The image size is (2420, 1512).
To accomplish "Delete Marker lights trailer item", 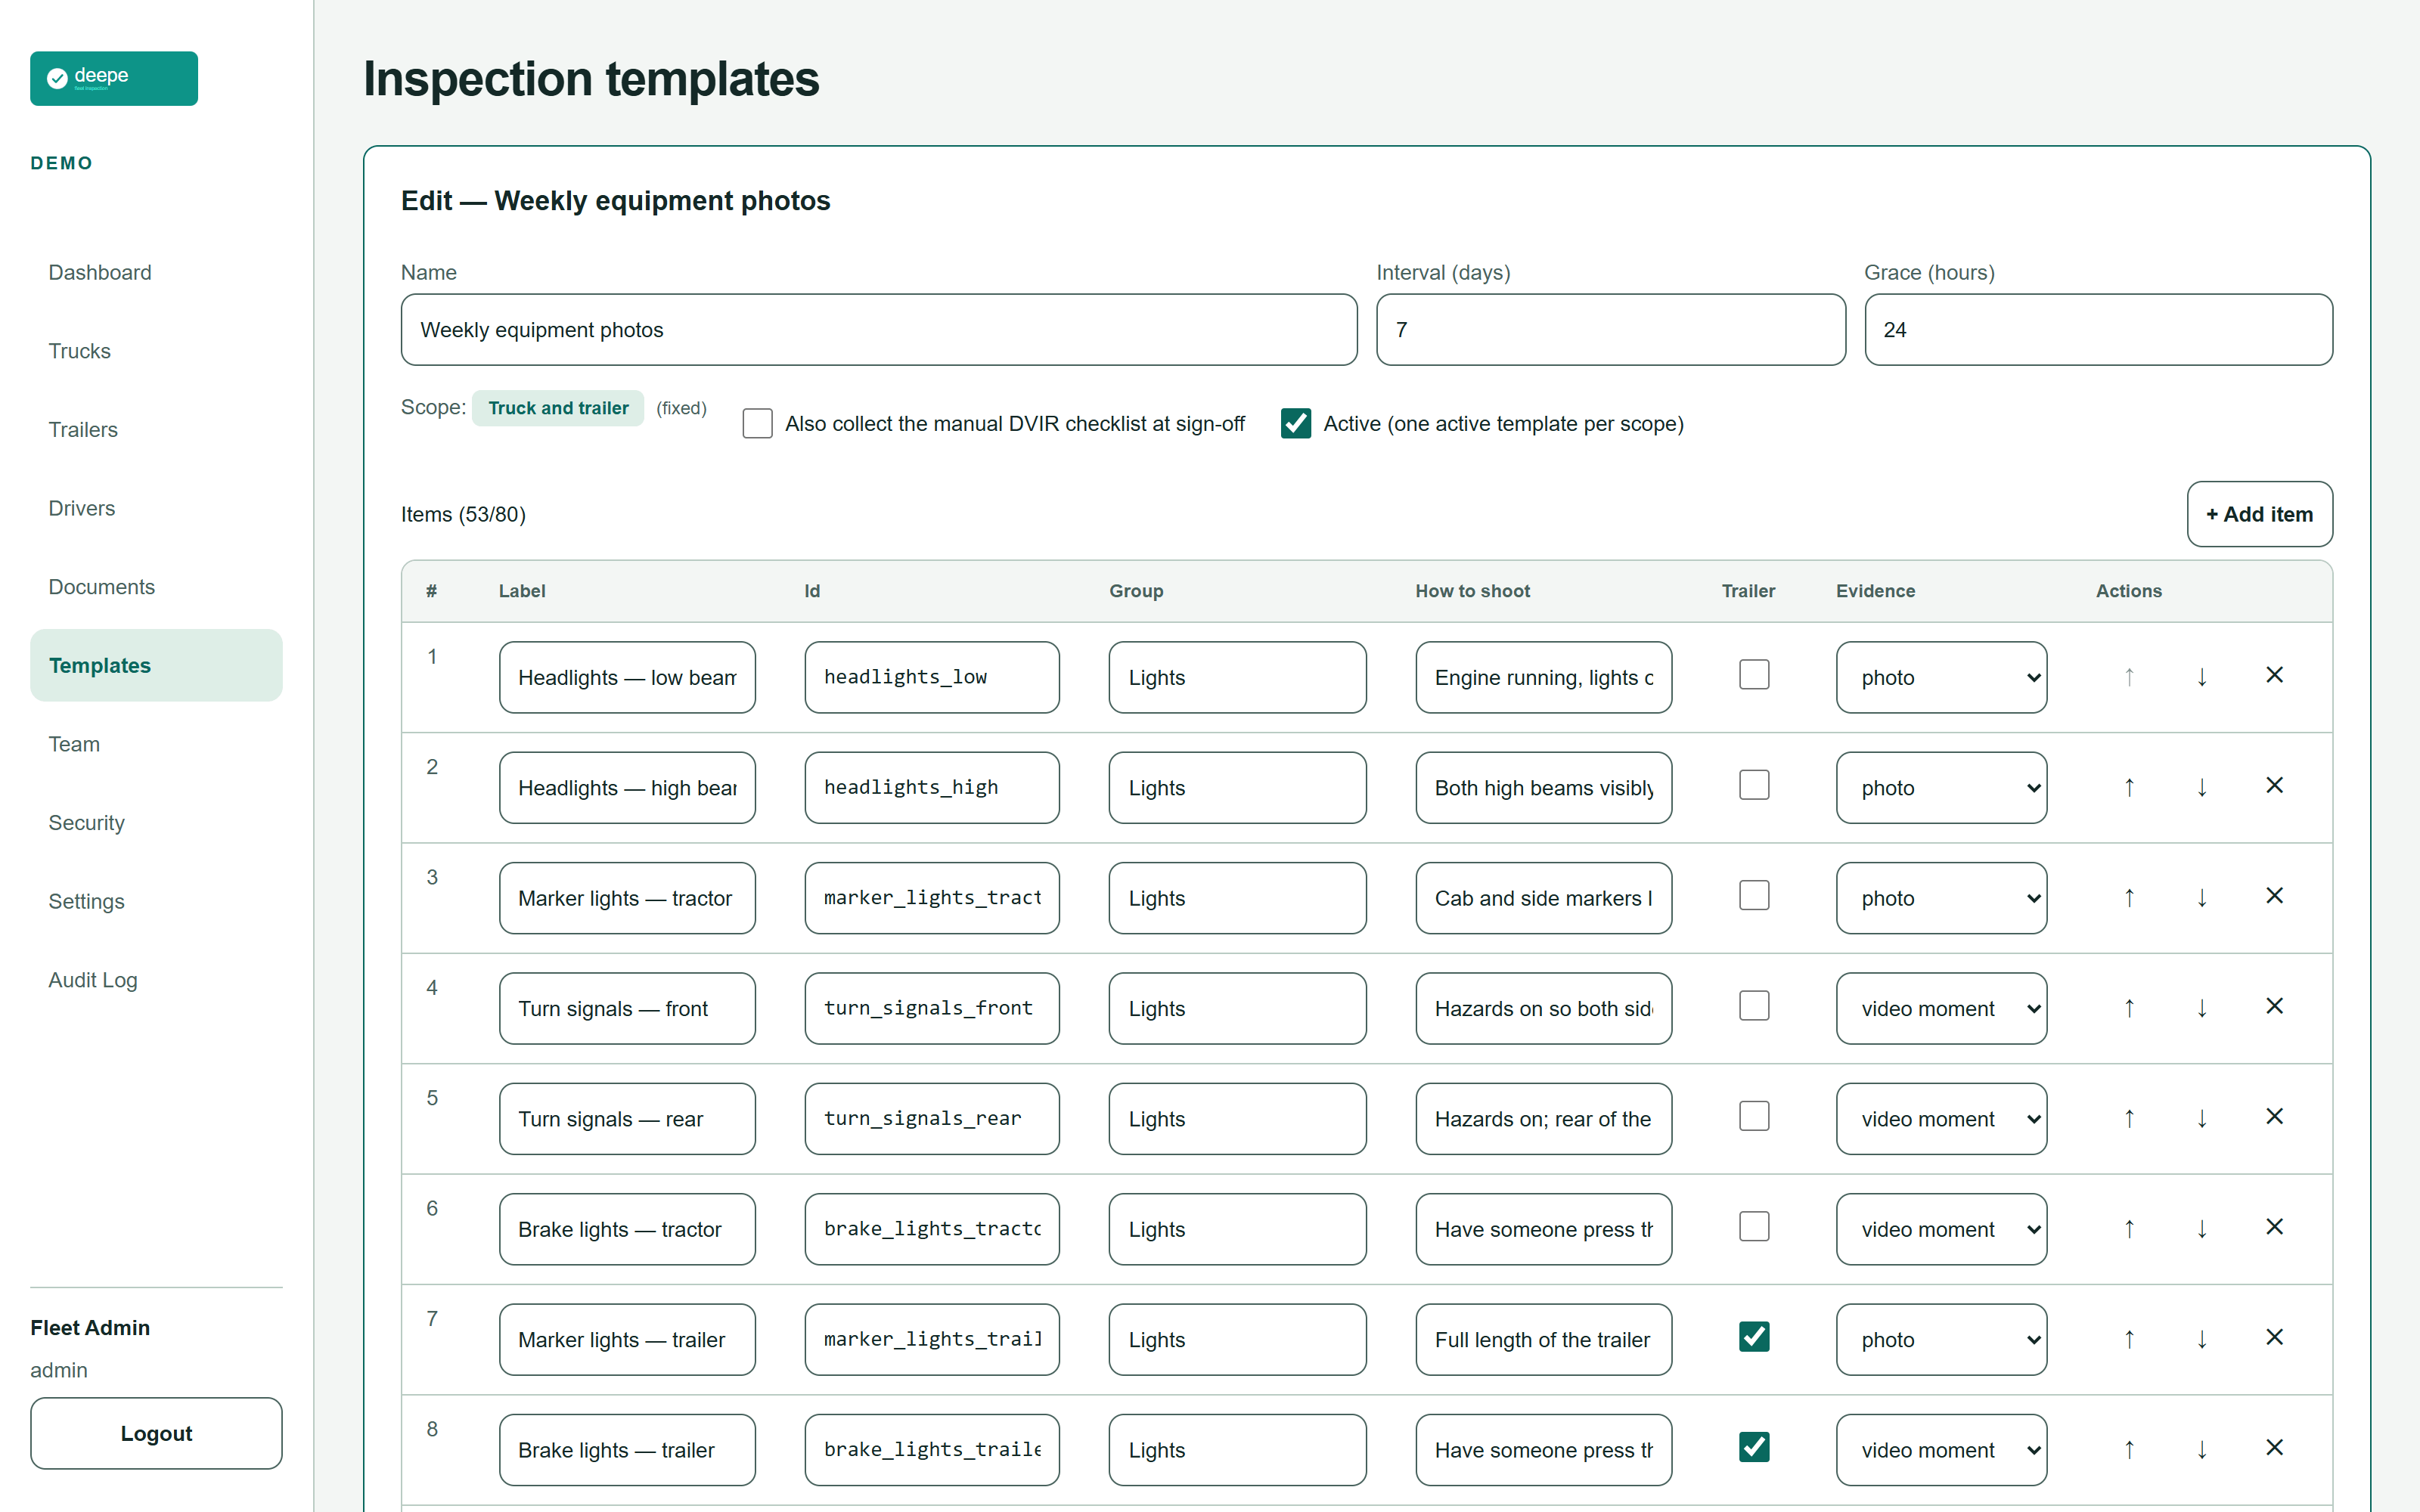I will click(2274, 1337).
